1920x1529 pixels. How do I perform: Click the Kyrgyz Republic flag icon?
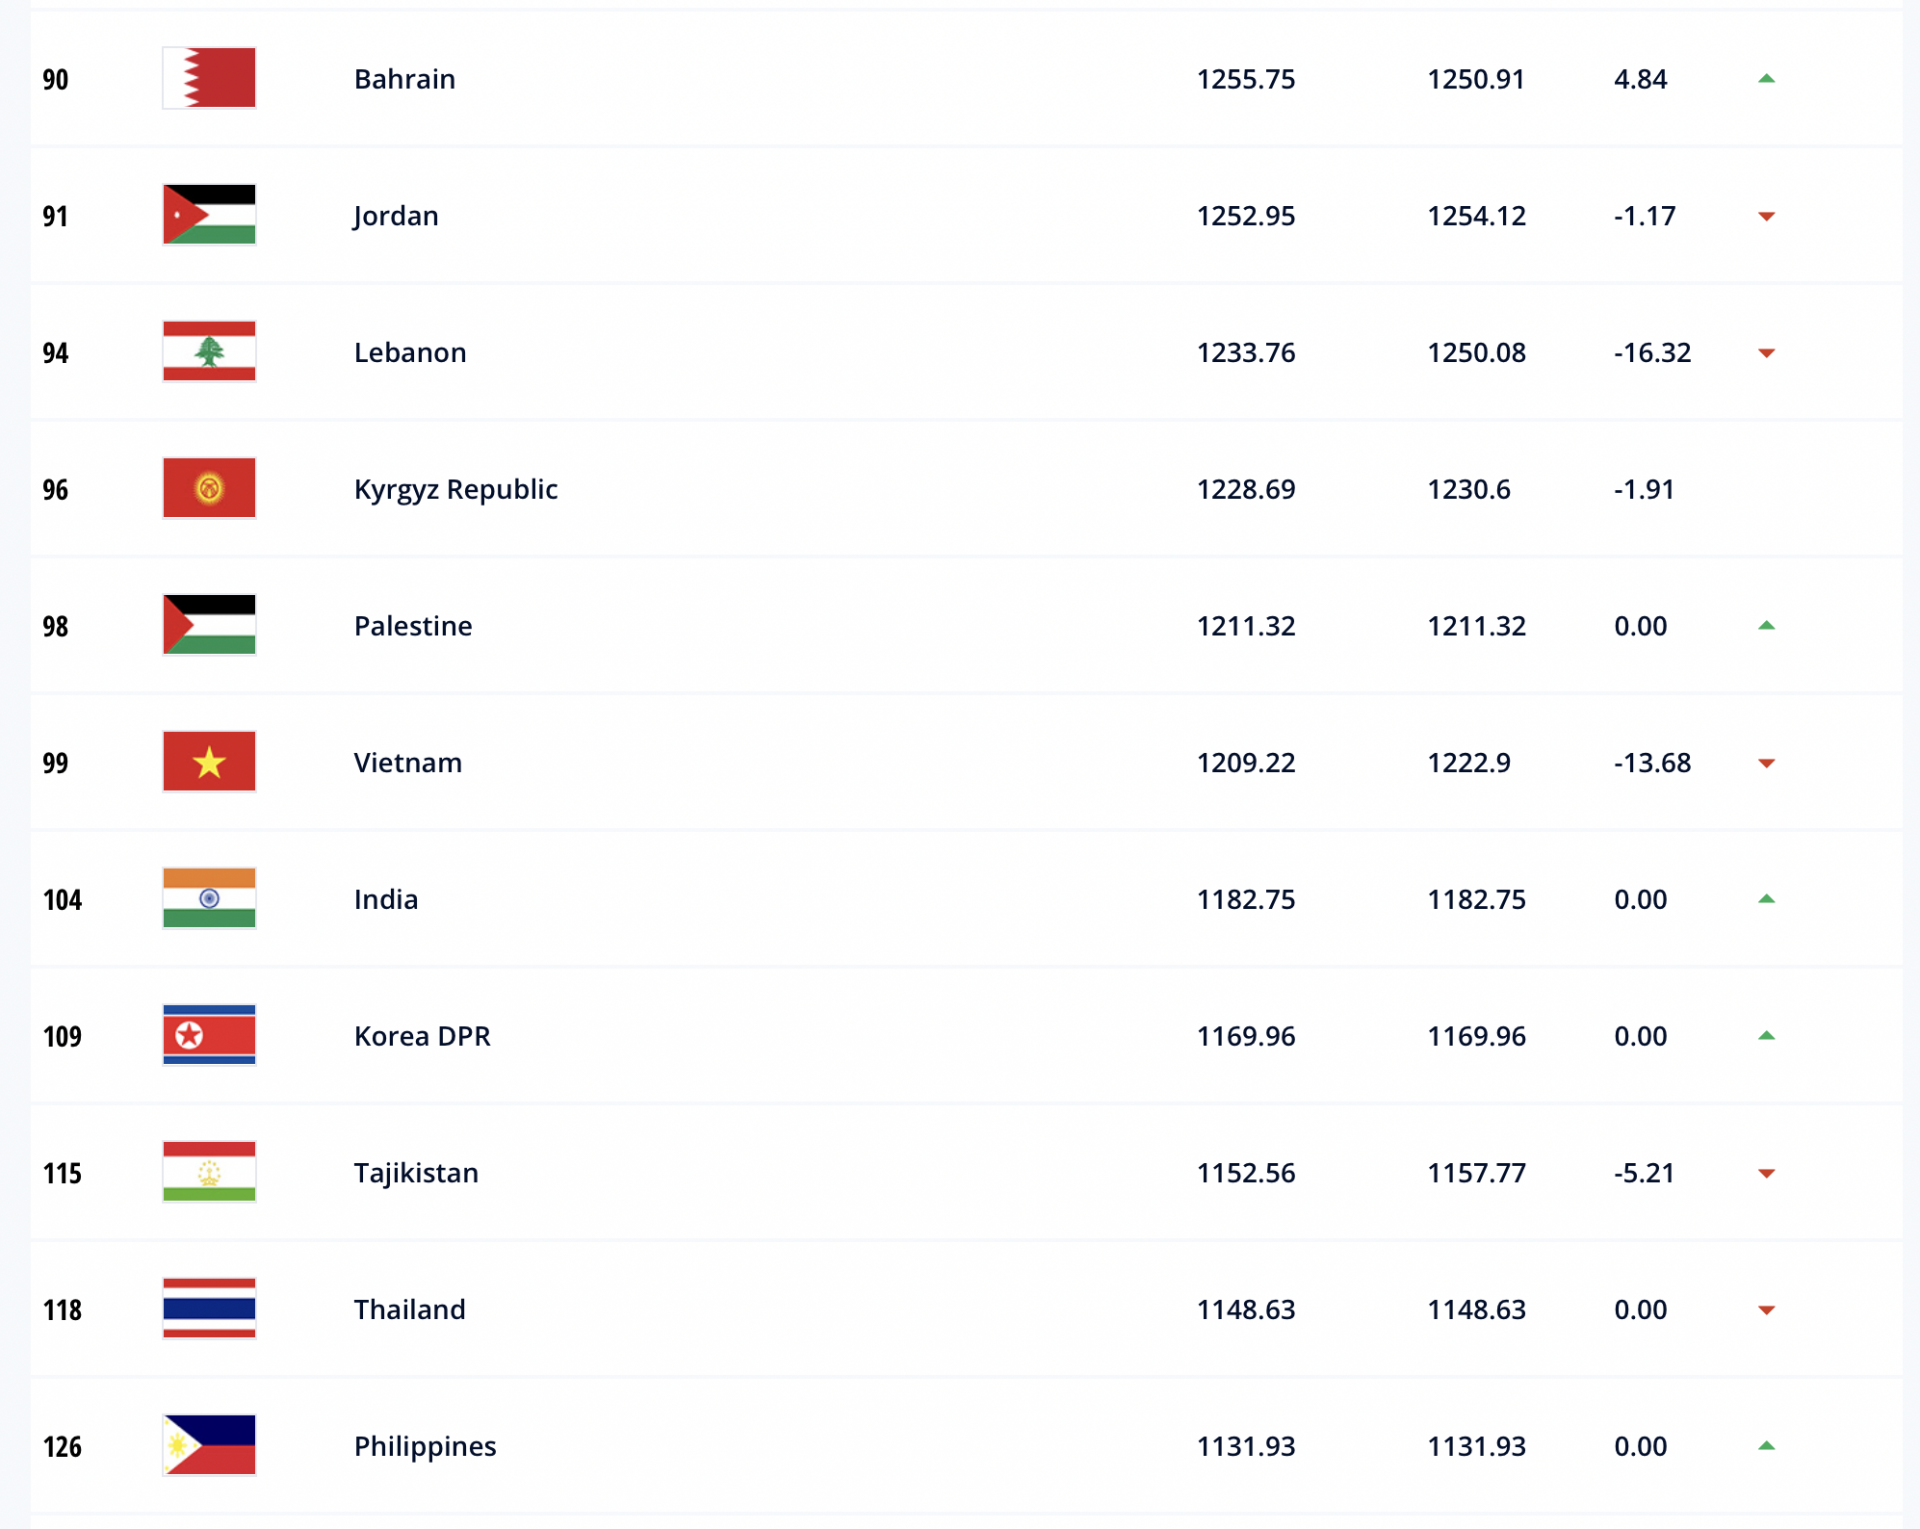(209, 489)
